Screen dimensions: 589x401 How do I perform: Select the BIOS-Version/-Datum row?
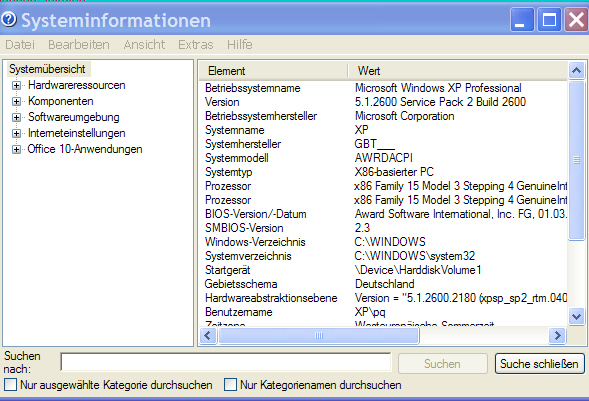point(383,214)
